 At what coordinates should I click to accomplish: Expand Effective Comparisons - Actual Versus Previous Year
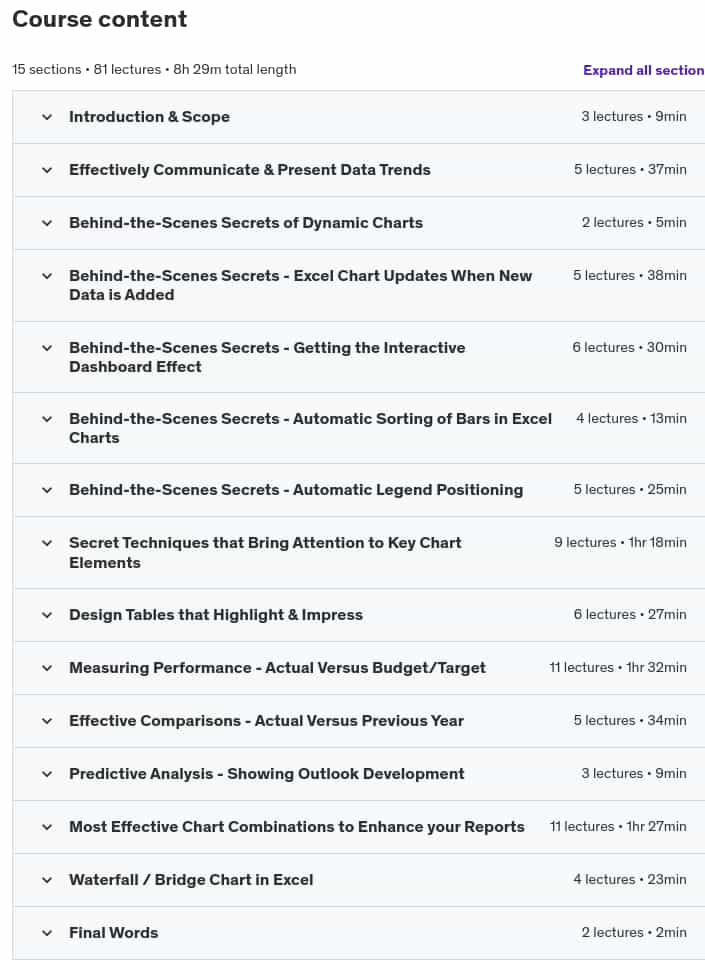click(x=359, y=721)
